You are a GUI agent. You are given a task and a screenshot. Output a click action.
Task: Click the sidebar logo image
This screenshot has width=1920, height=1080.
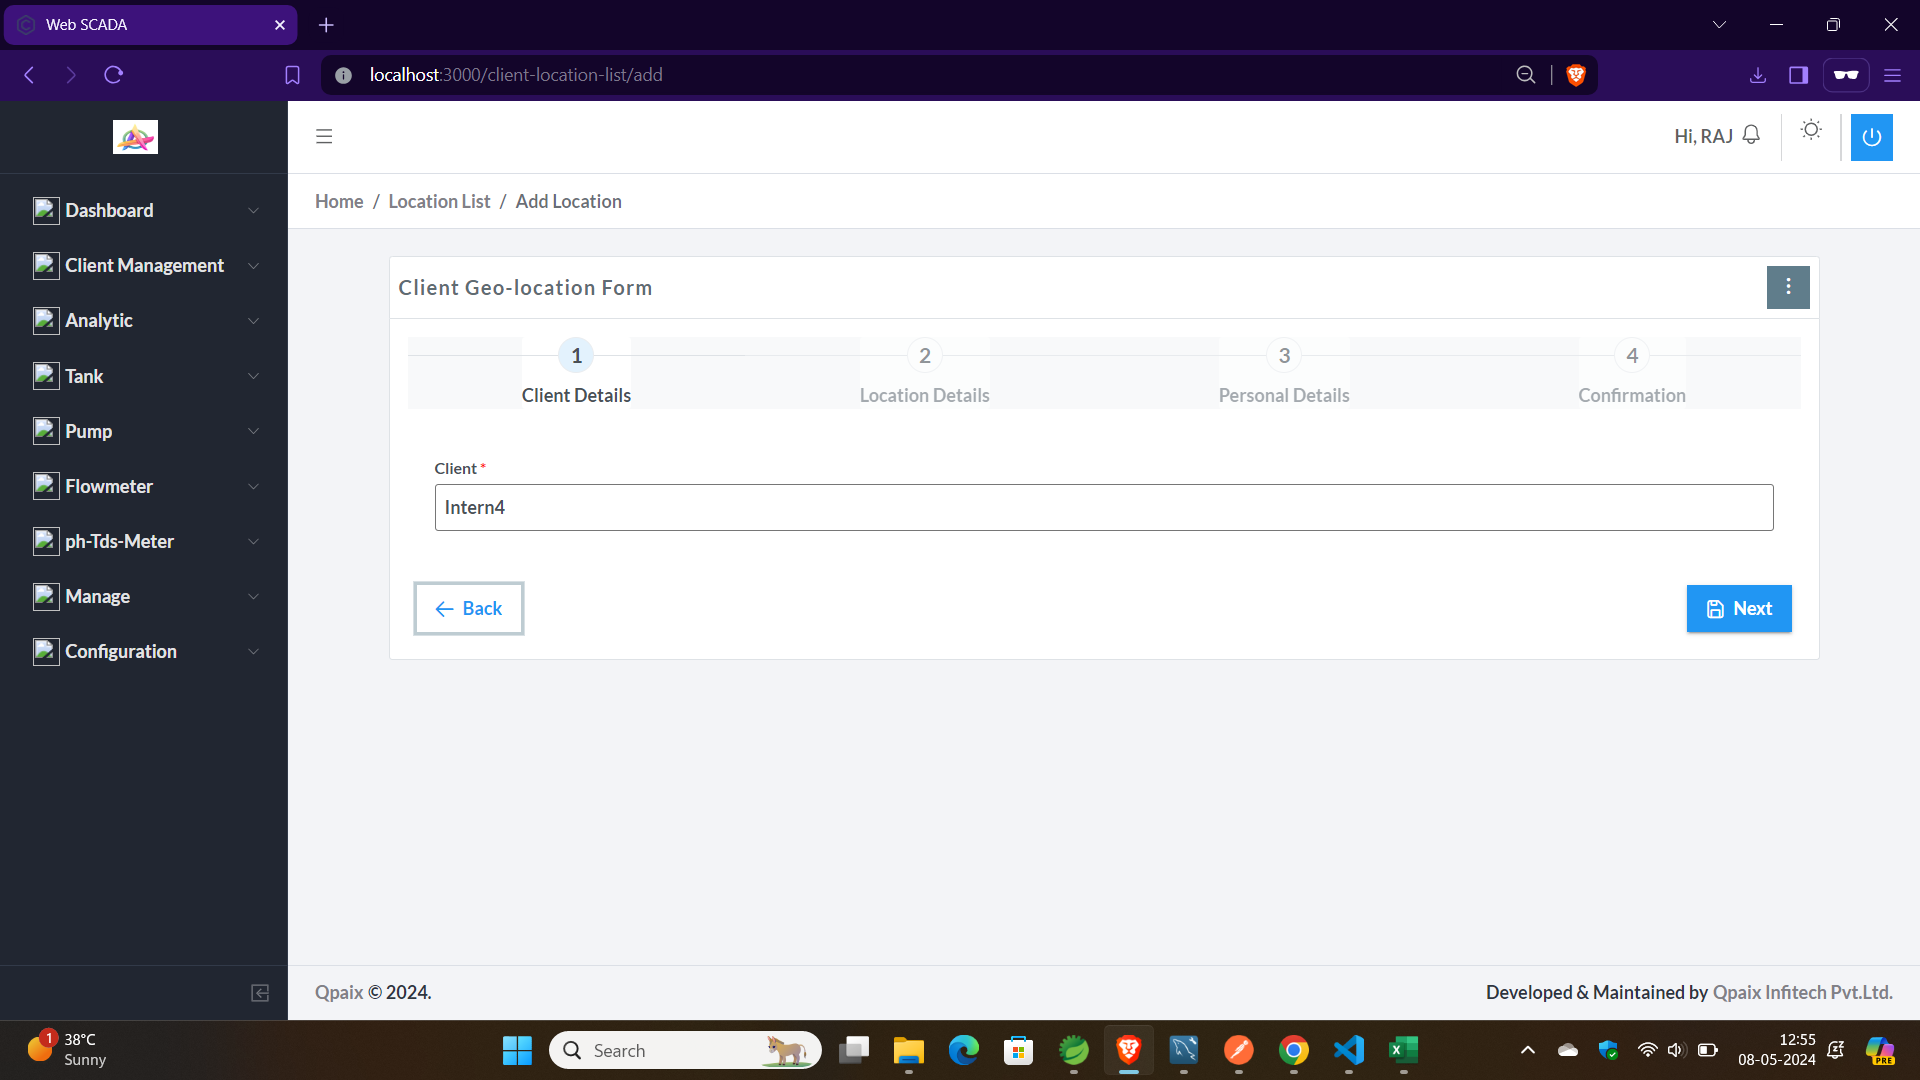[x=135, y=137]
